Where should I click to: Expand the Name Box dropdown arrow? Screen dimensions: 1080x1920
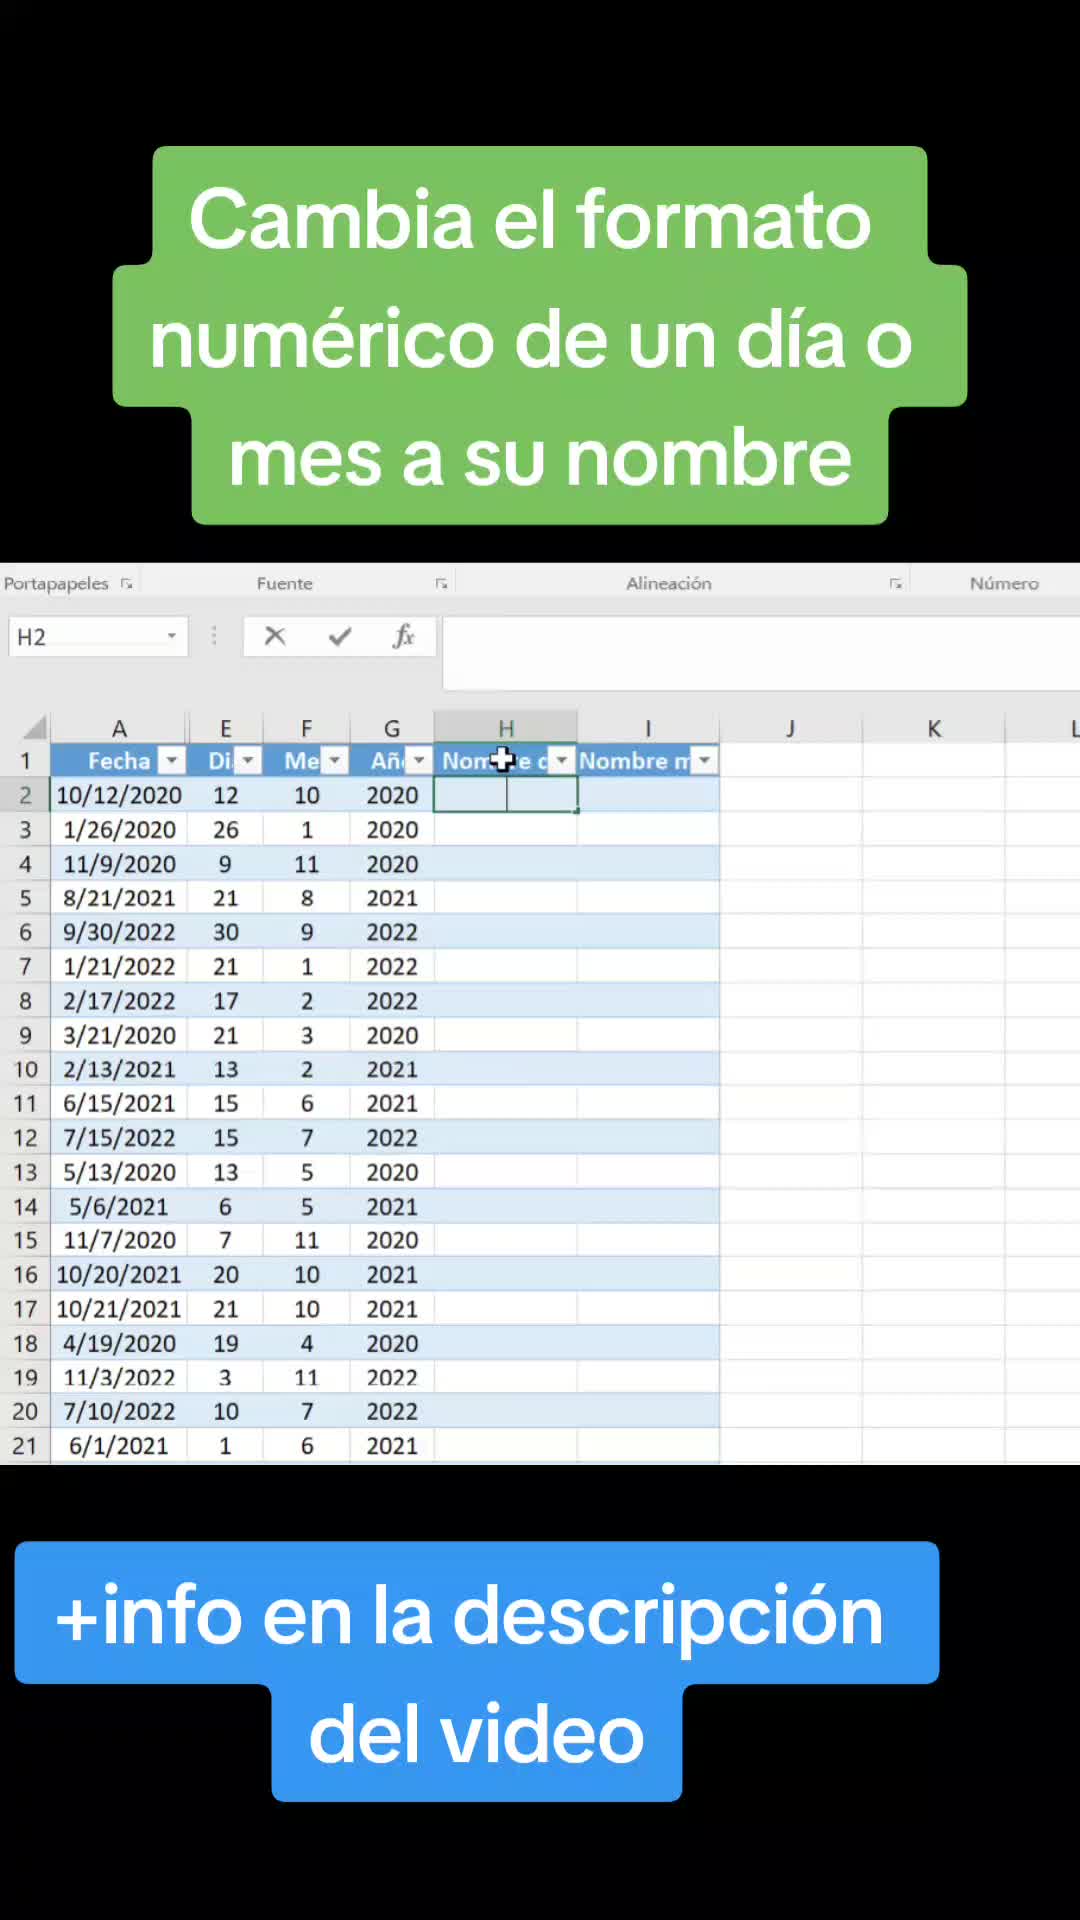point(172,636)
